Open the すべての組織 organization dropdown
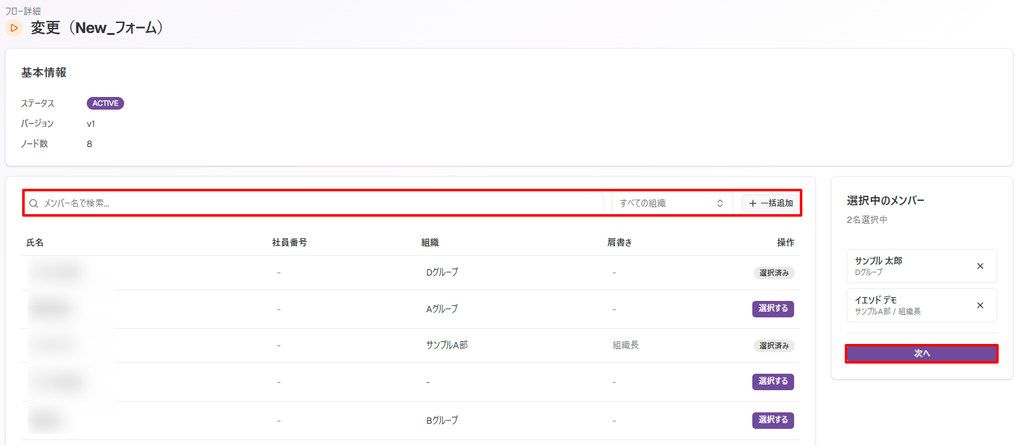Screen dimensions: 1024x446 pyautogui.click(x=672, y=204)
